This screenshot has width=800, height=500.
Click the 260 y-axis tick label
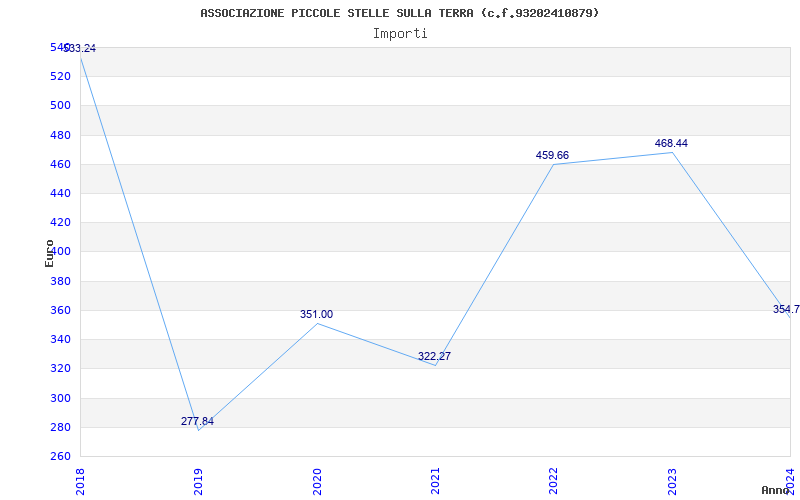coord(60,456)
